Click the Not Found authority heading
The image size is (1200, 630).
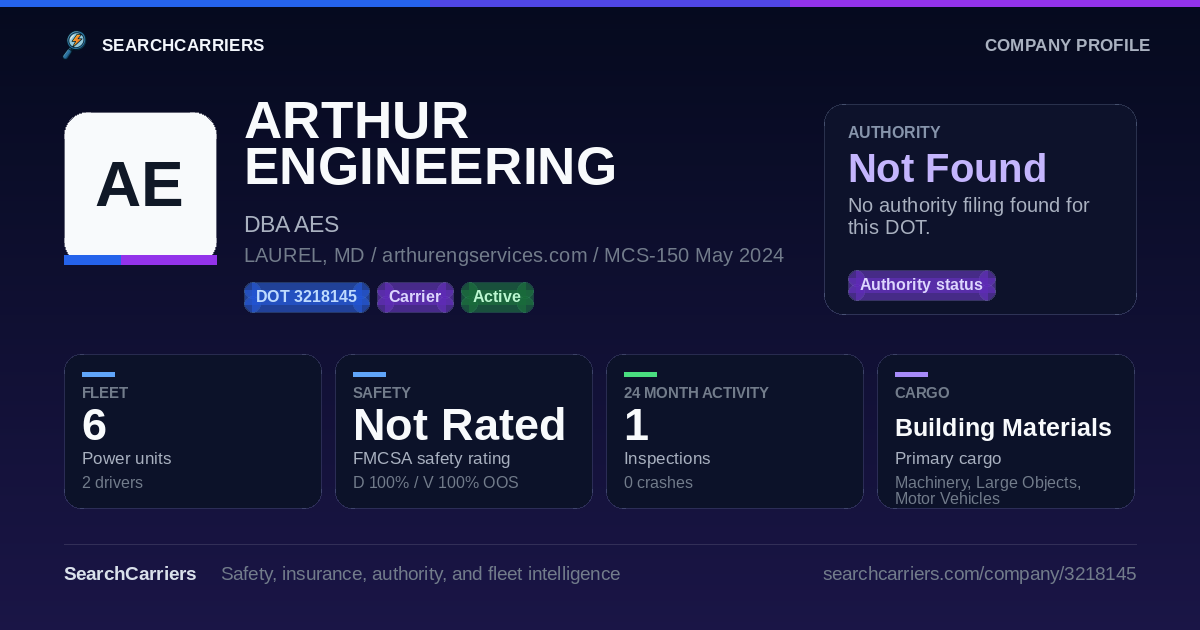point(947,168)
